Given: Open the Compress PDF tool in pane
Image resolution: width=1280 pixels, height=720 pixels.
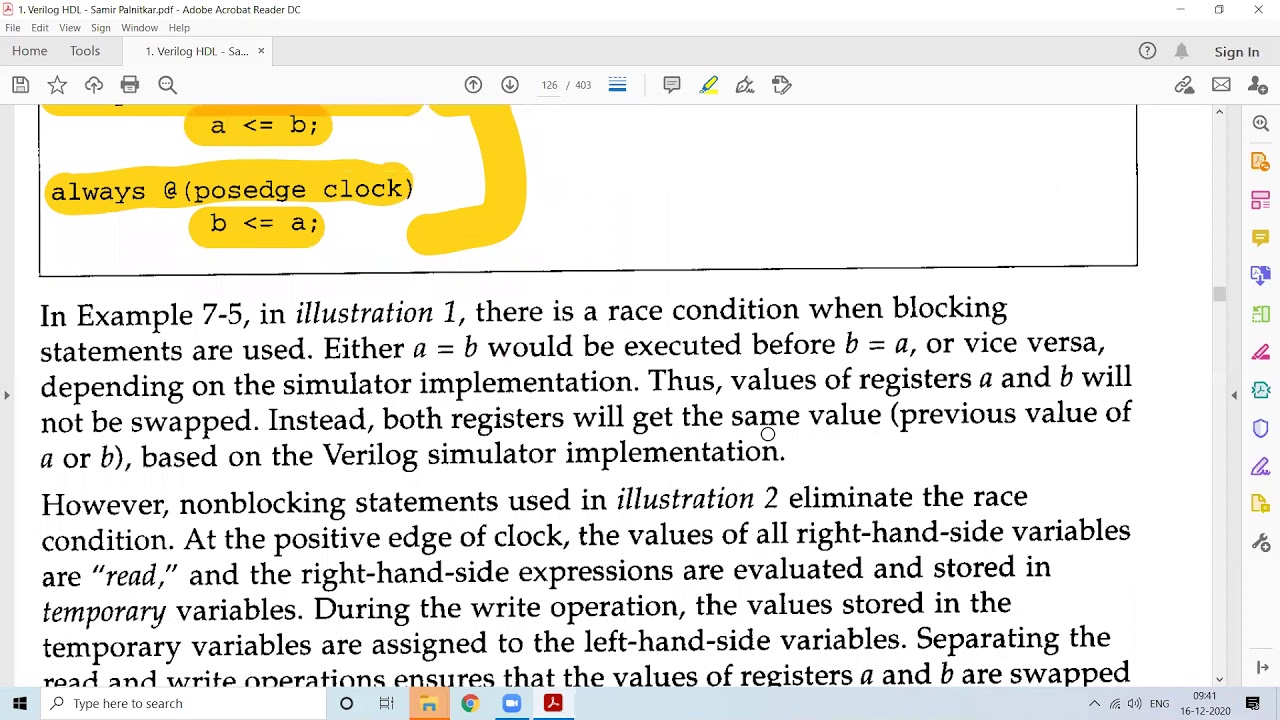Looking at the screenshot, I should tap(1261, 390).
